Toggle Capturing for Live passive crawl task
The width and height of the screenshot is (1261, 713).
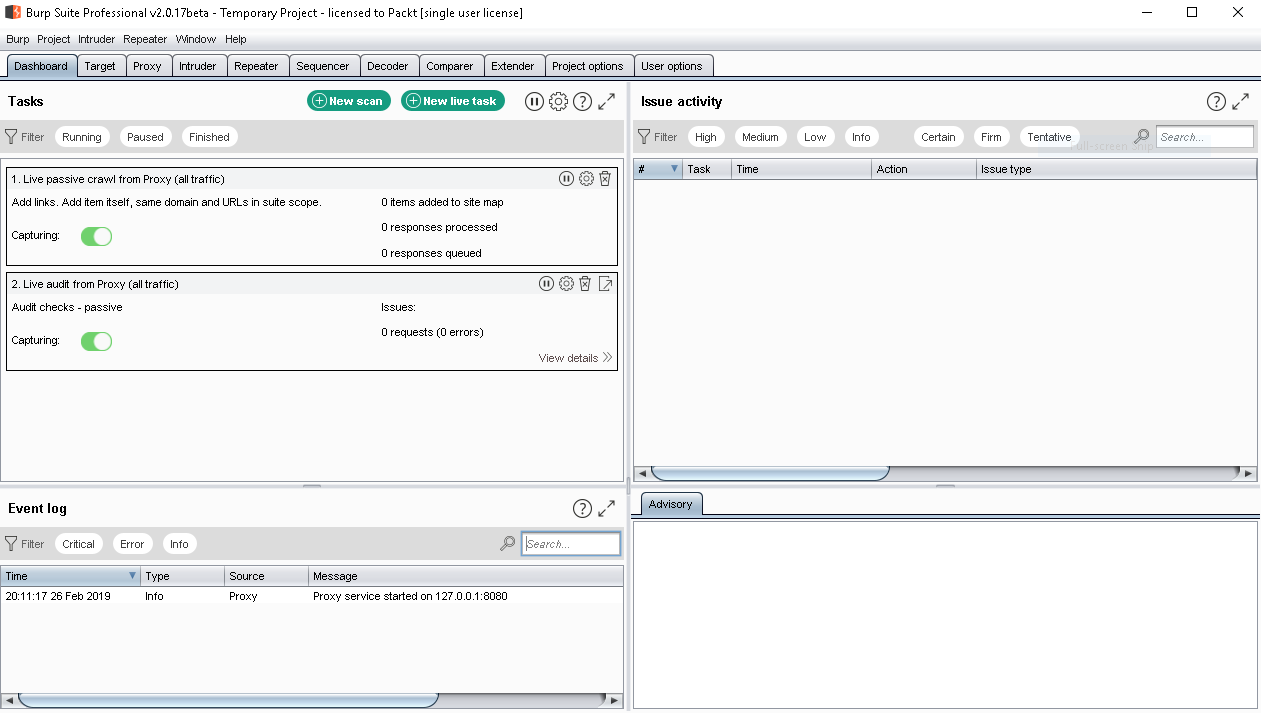pyautogui.click(x=96, y=236)
